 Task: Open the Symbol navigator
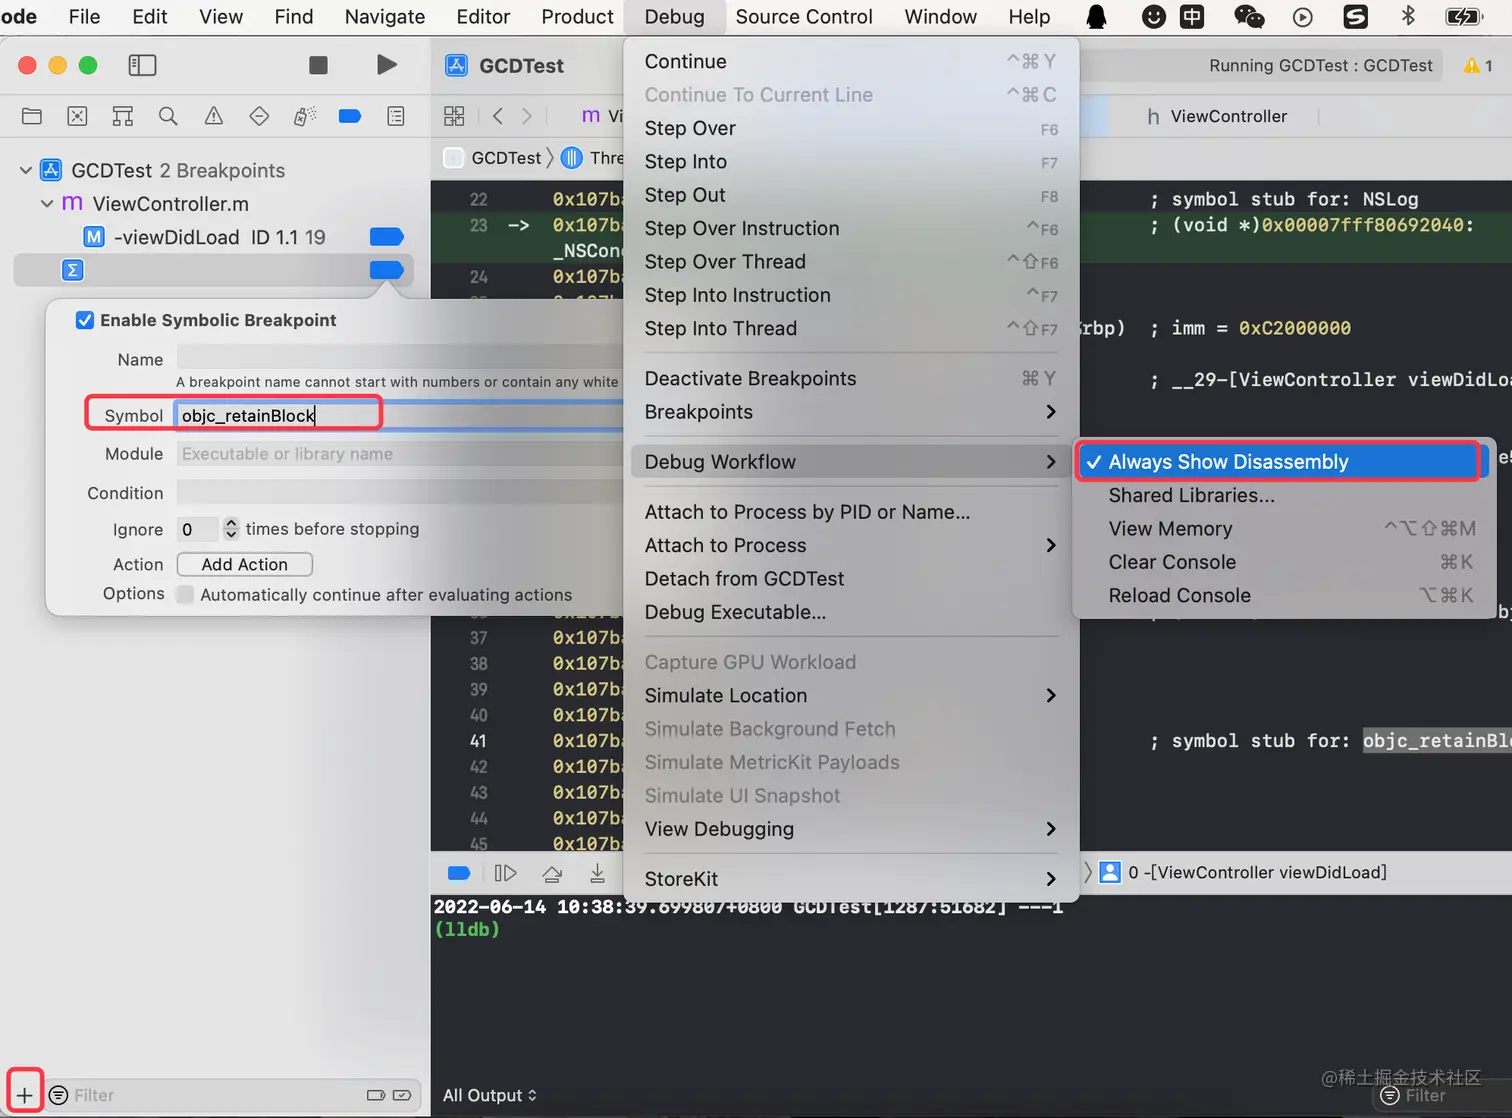(123, 116)
